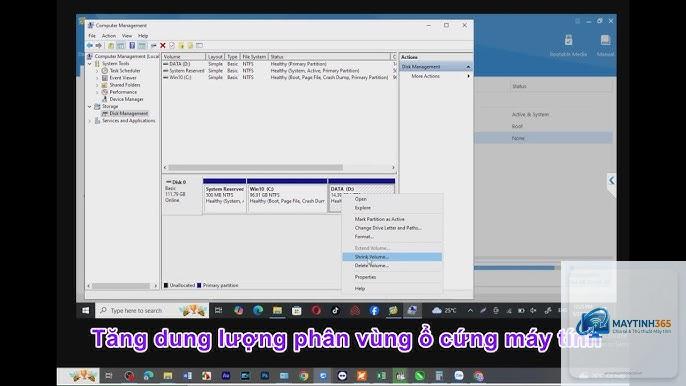
Task: Open the View menu
Action: 127,36
